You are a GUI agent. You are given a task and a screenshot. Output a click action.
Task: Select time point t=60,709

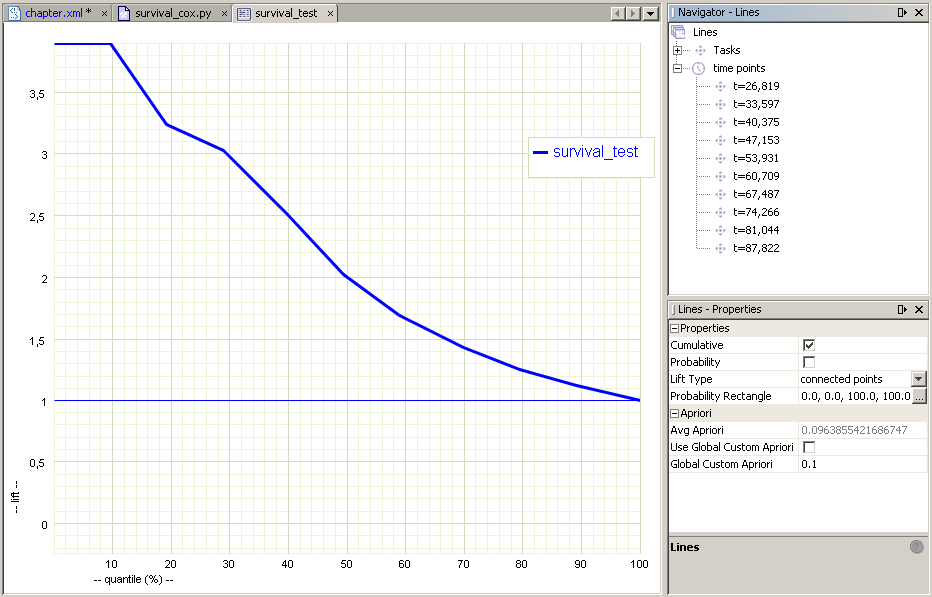pos(756,176)
